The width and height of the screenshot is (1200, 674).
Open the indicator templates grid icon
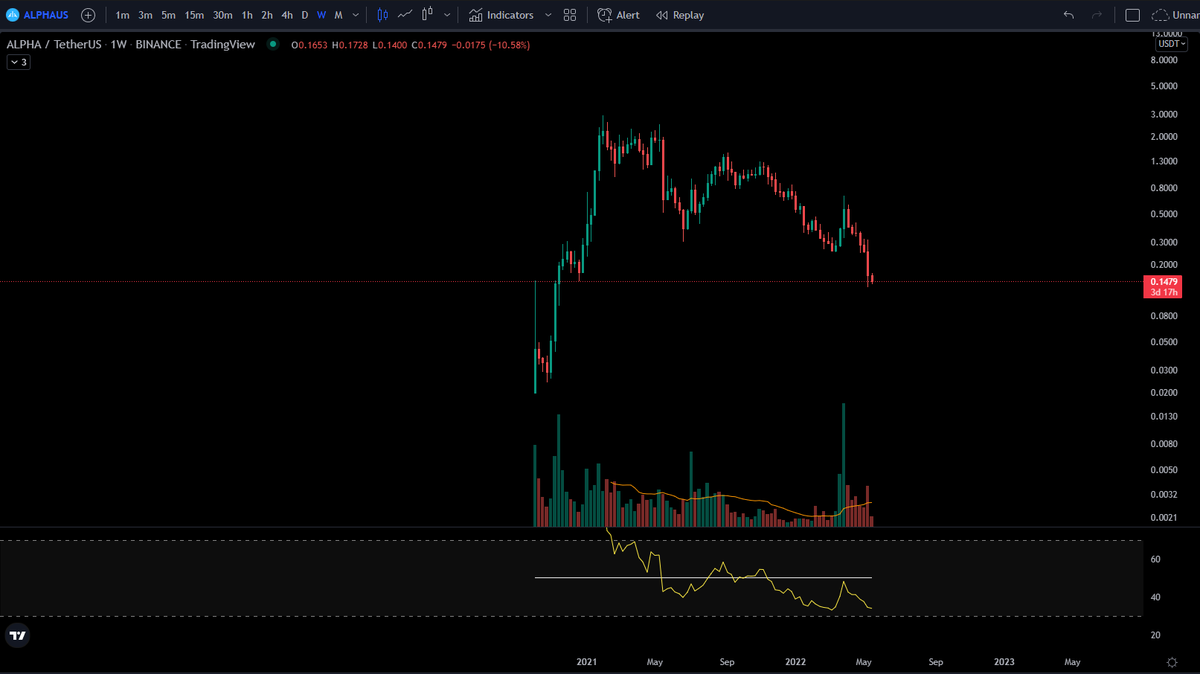pyautogui.click(x=570, y=15)
